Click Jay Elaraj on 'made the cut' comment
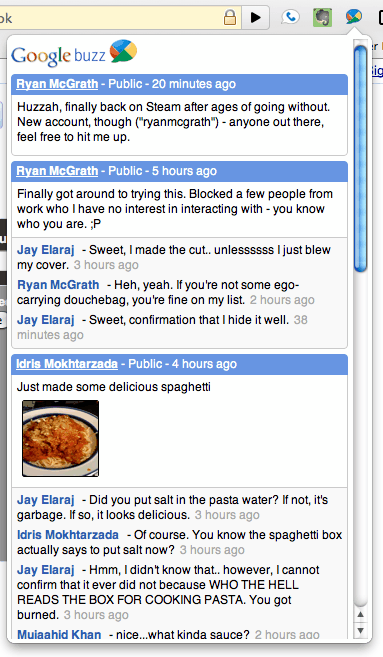Viewport: 383px width, 657px height. (46, 250)
